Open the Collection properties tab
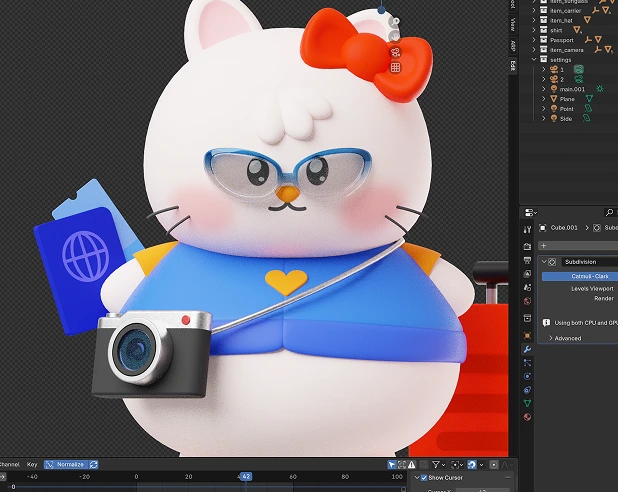The height and width of the screenshot is (492, 618). click(x=527, y=318)
